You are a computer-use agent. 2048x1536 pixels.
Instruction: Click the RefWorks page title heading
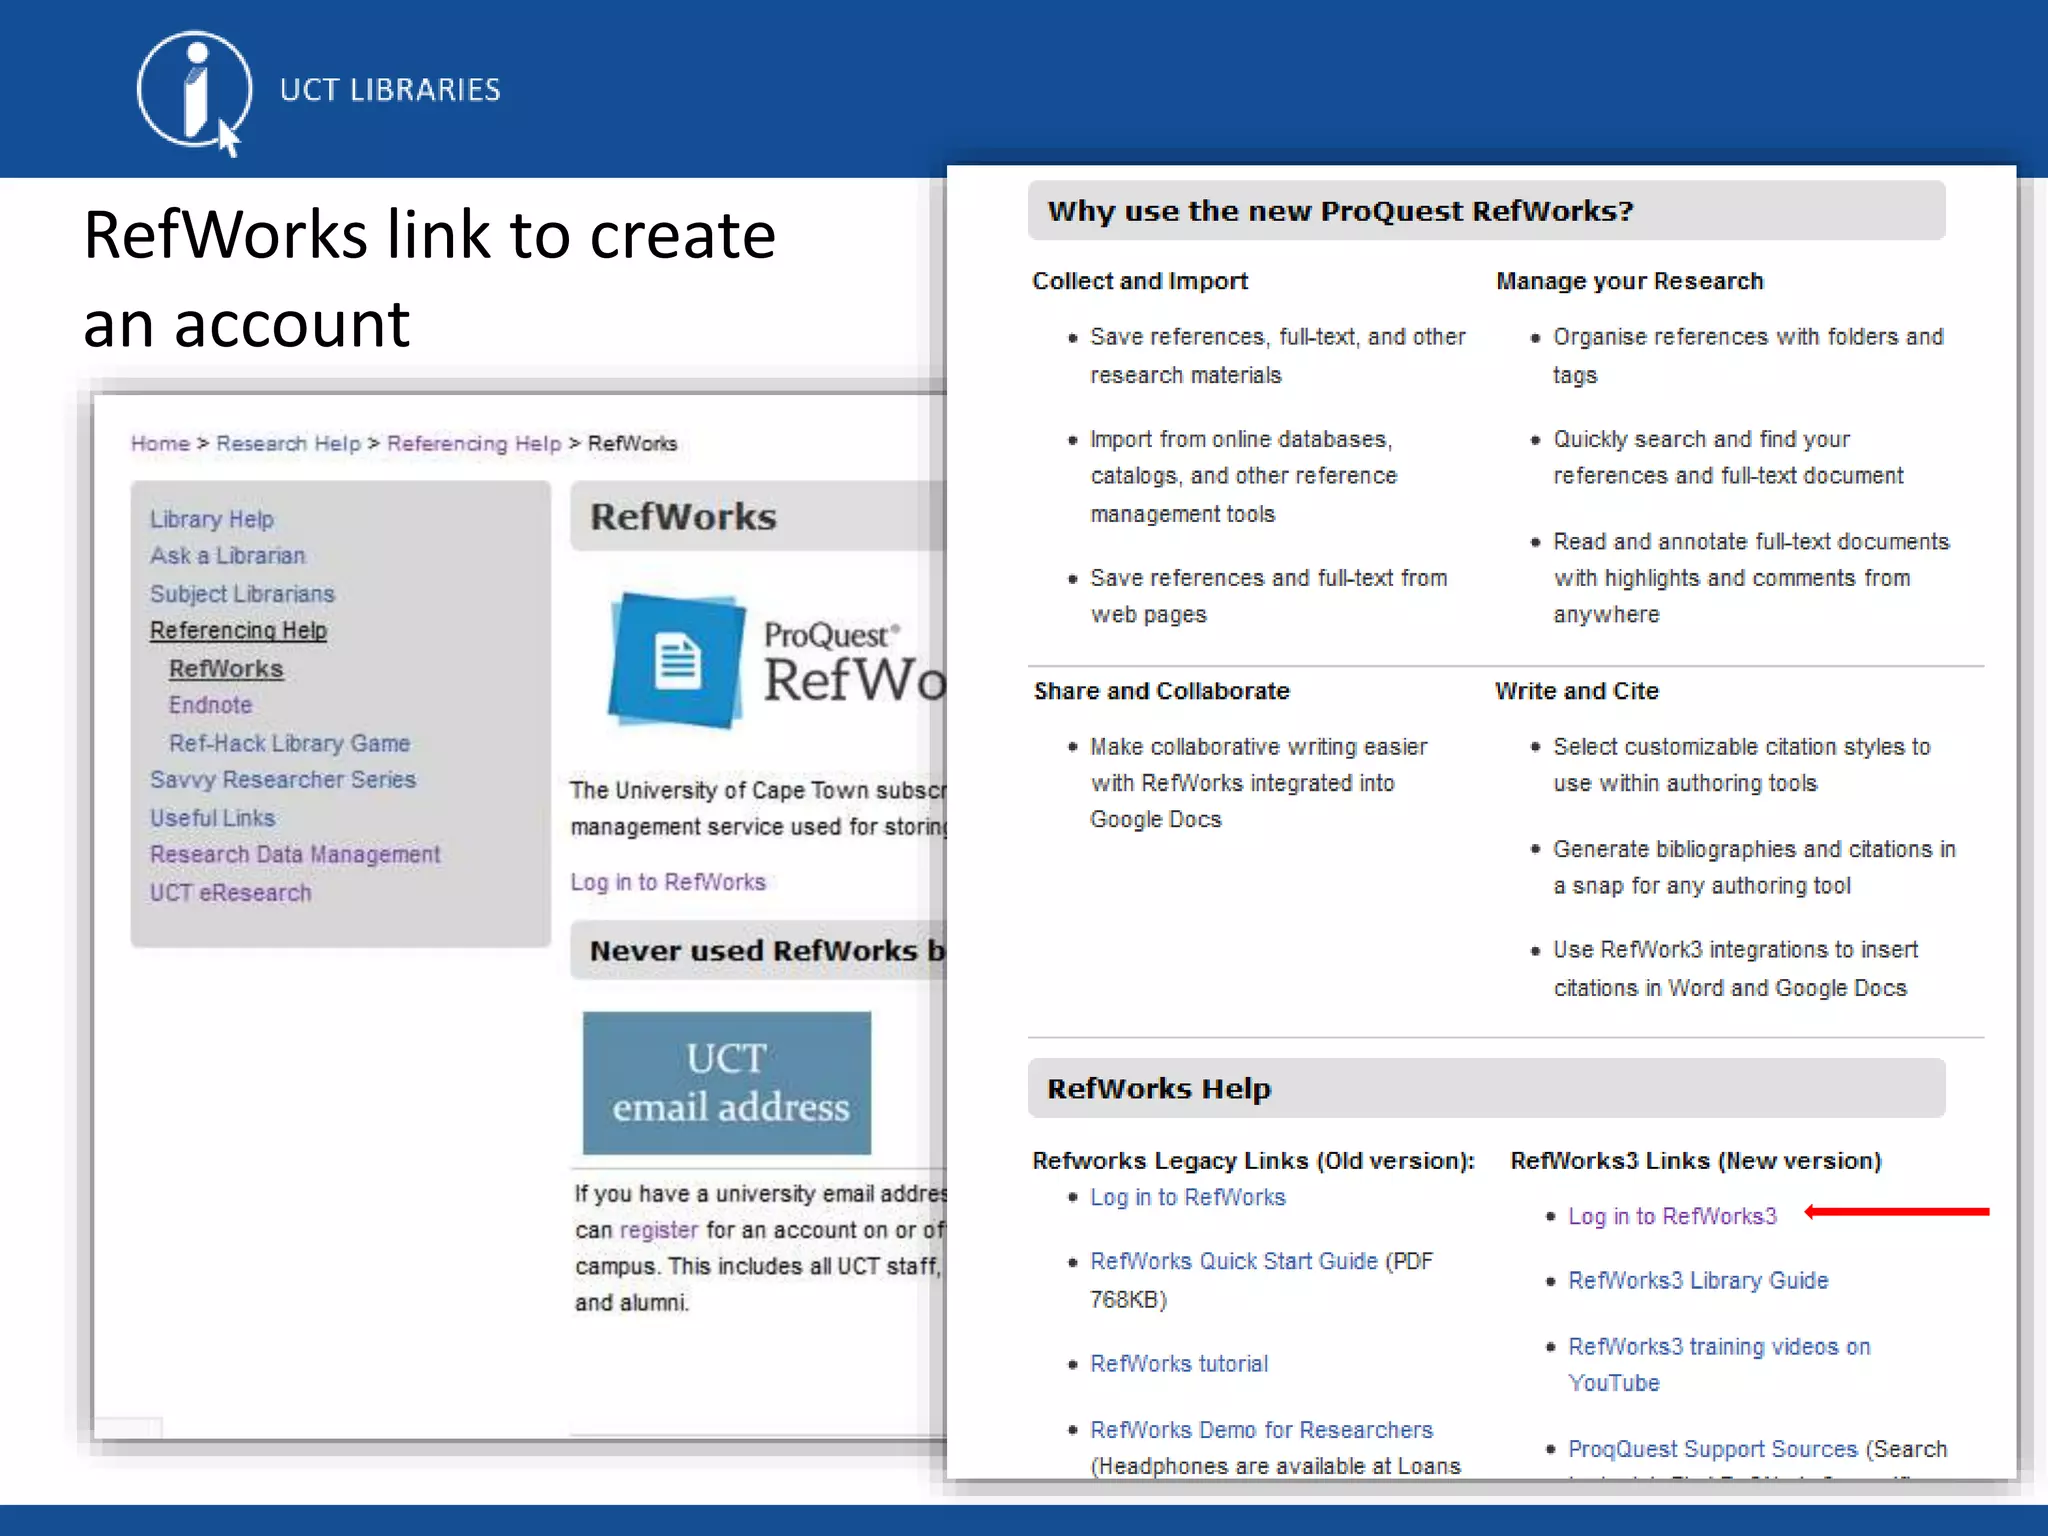683,517
